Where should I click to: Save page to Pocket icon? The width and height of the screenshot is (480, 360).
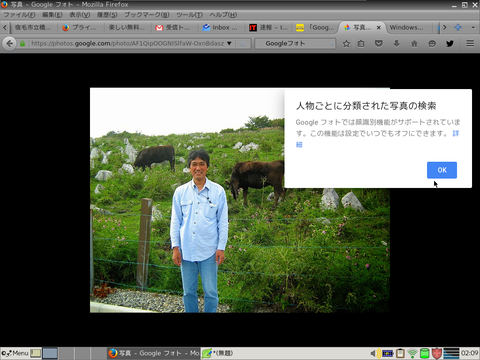point(379,43)
